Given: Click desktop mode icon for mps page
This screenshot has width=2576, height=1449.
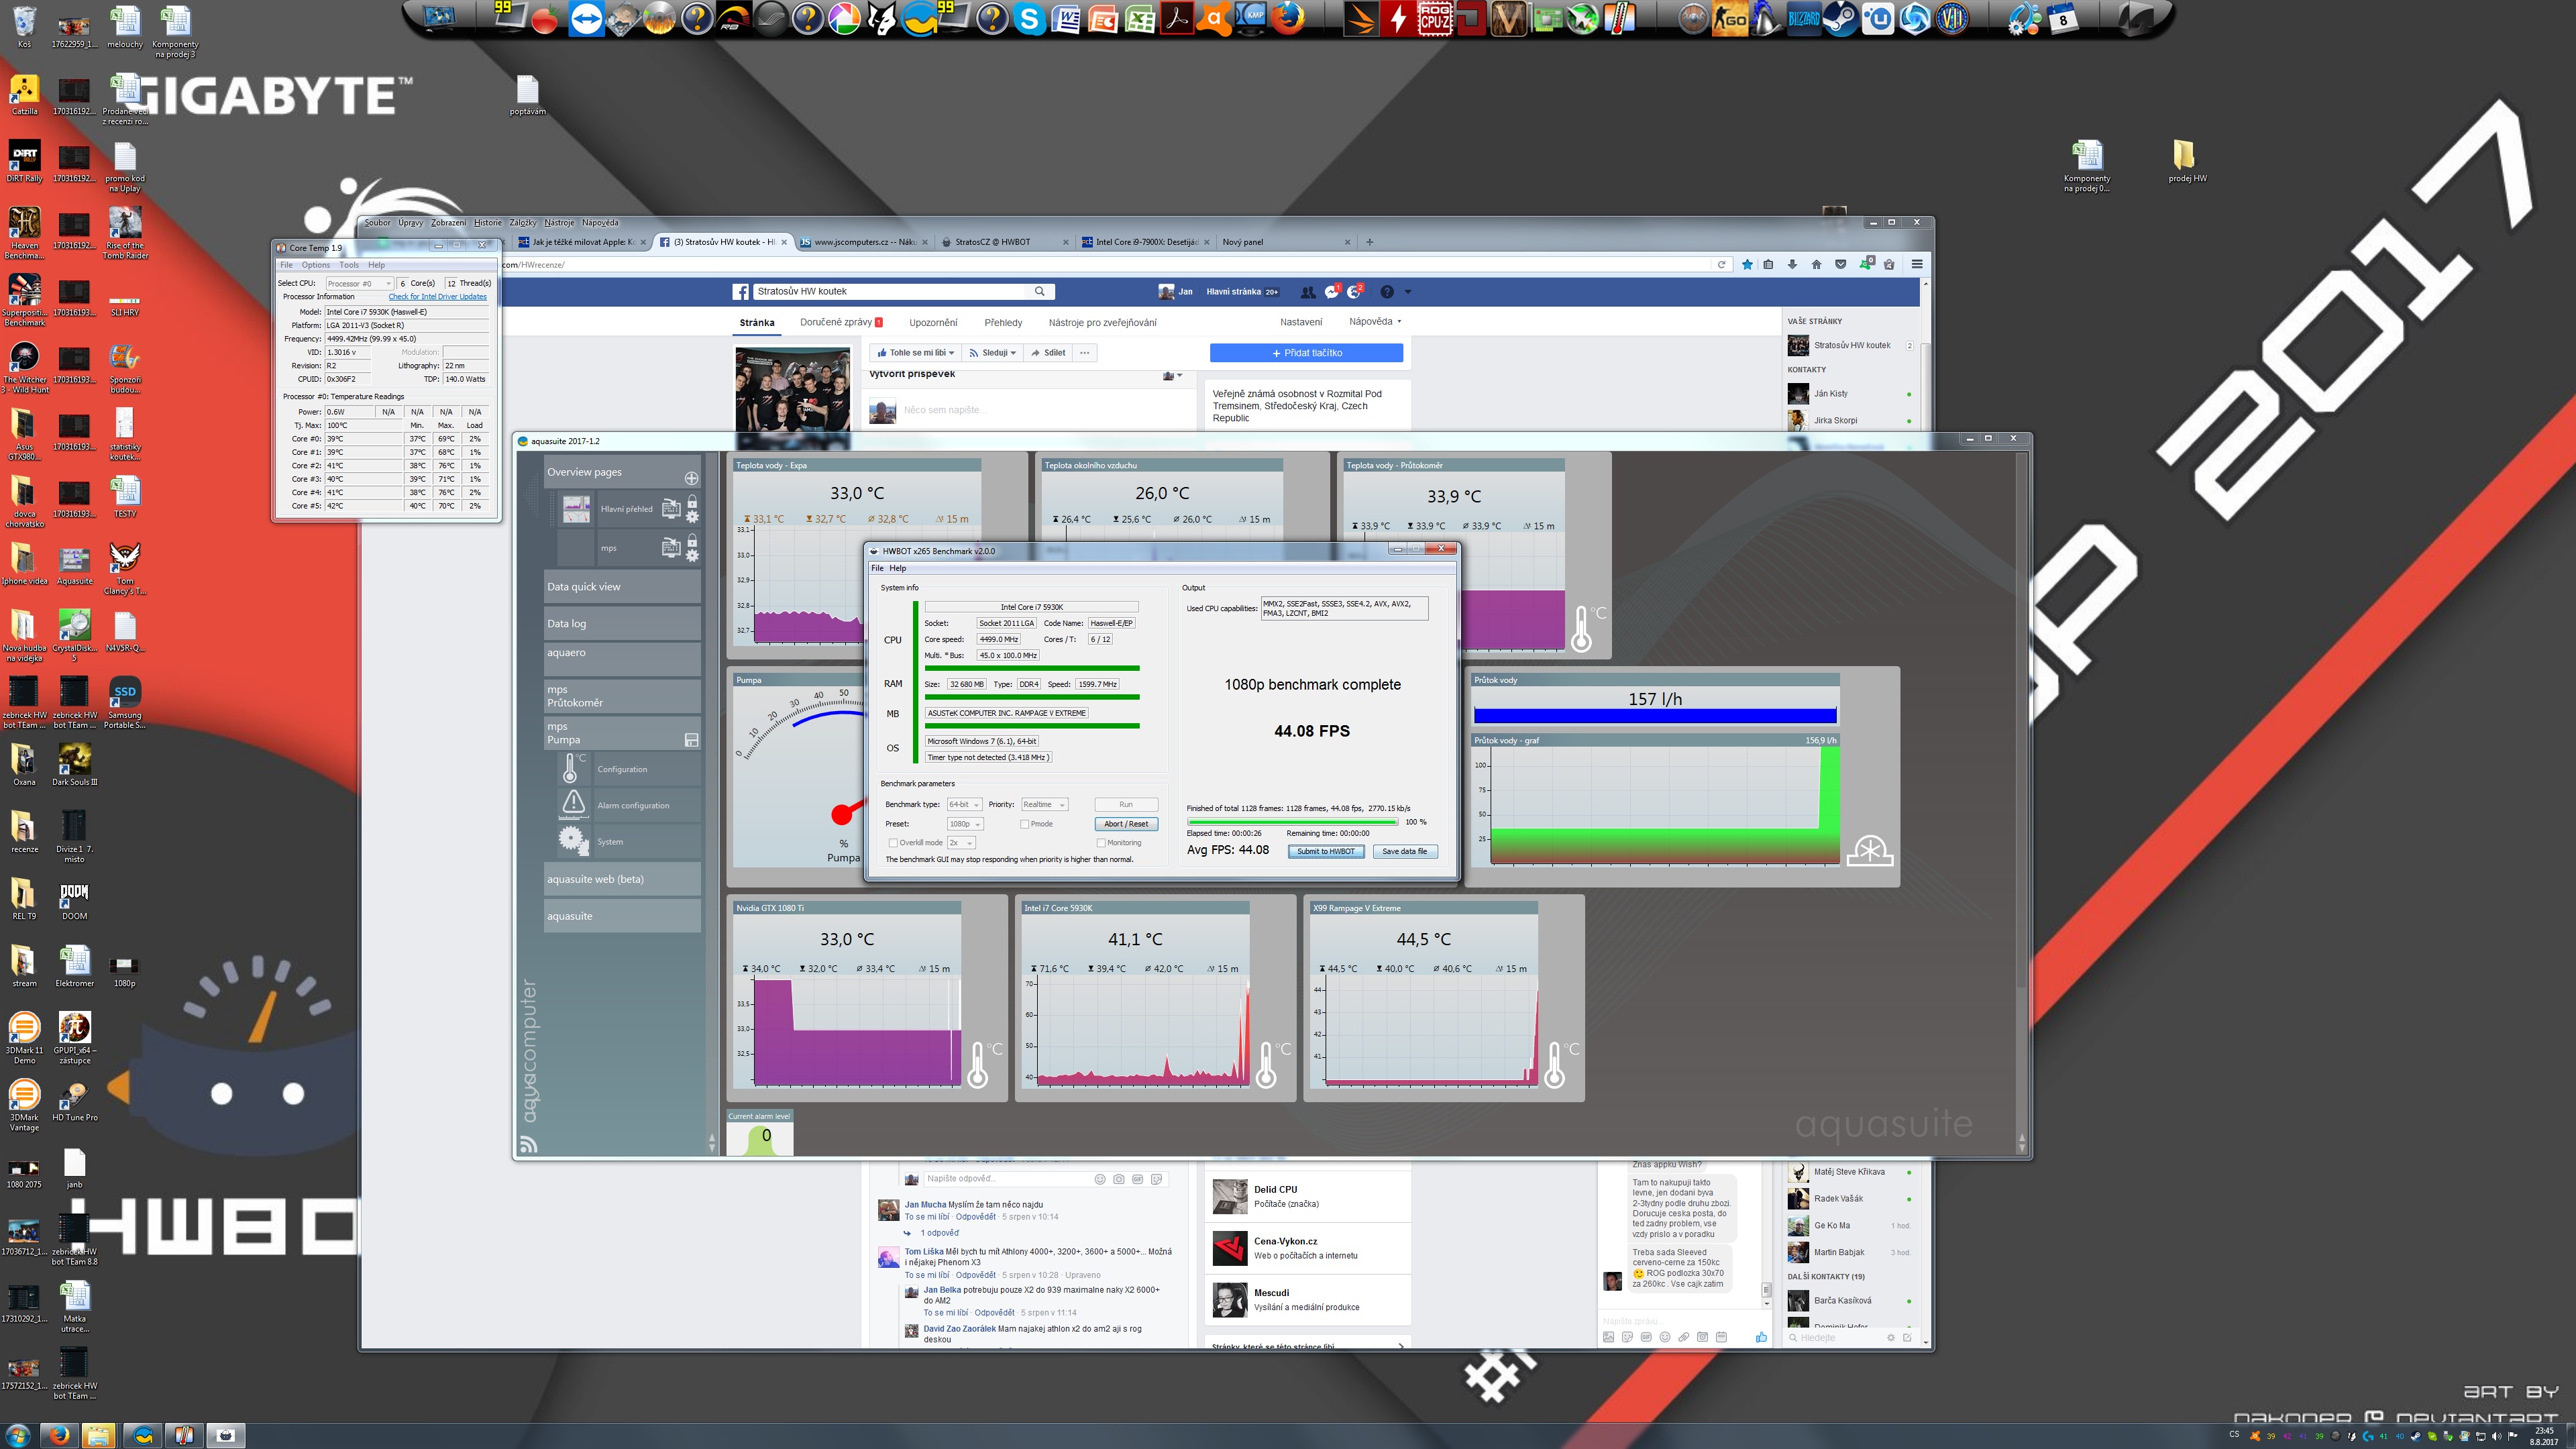Looking at the screenshot, I should click(x=671, y=547).
